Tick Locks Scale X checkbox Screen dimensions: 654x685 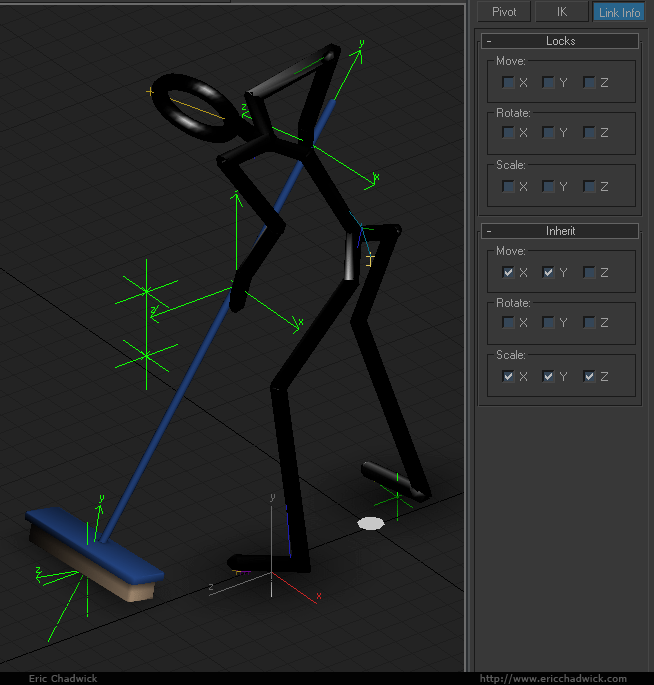click(508, 187)
